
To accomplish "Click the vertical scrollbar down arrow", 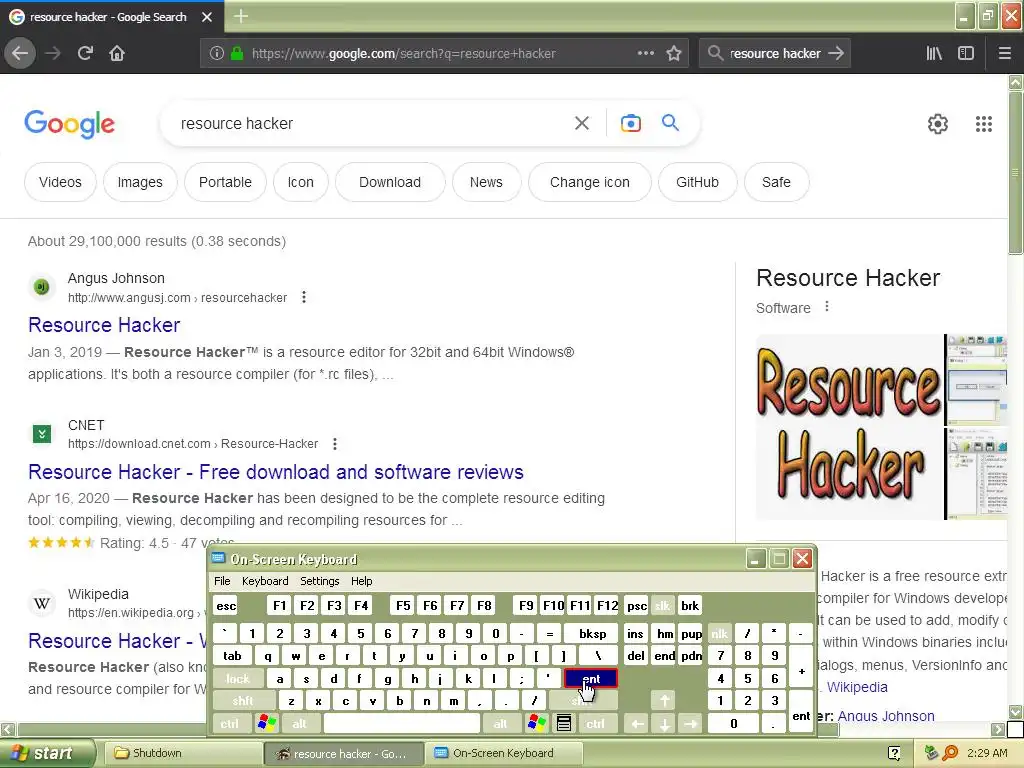I will click(x=1016, y=712).
